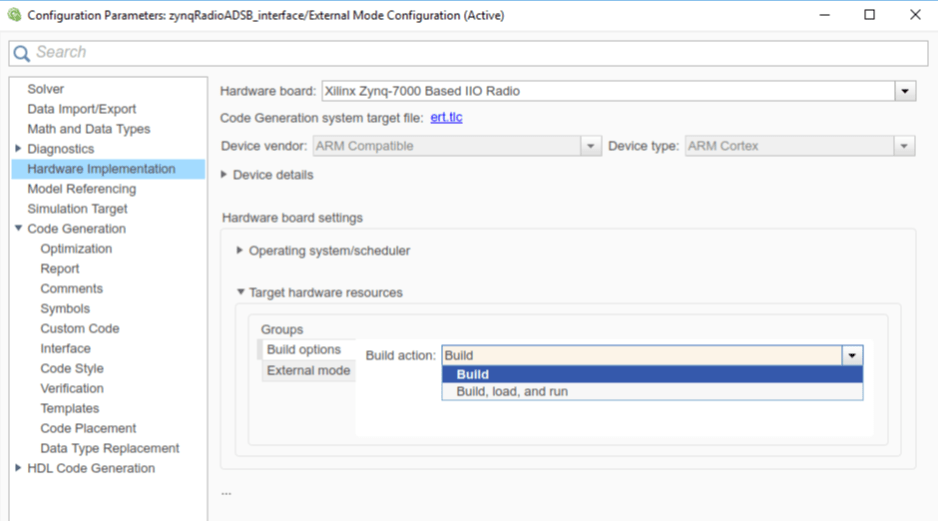The height and width of the screenshot is (521, 938).
Task: Open Solver settings in sidebar
Action: tap(46, 89)
